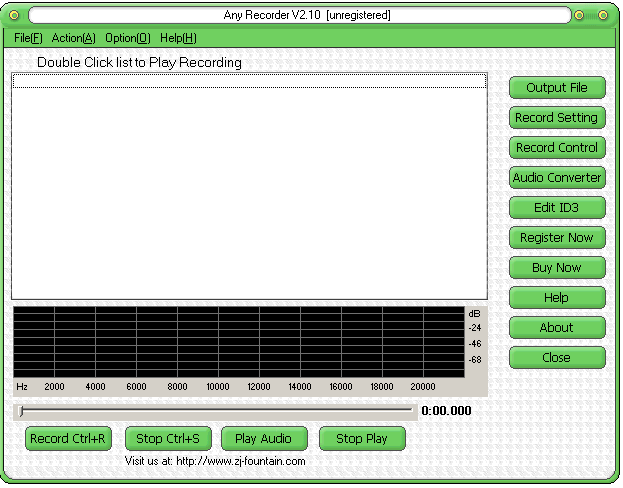Launch the Audio Converter
This screenshot has width=623, height=488.
click(557, 178)
